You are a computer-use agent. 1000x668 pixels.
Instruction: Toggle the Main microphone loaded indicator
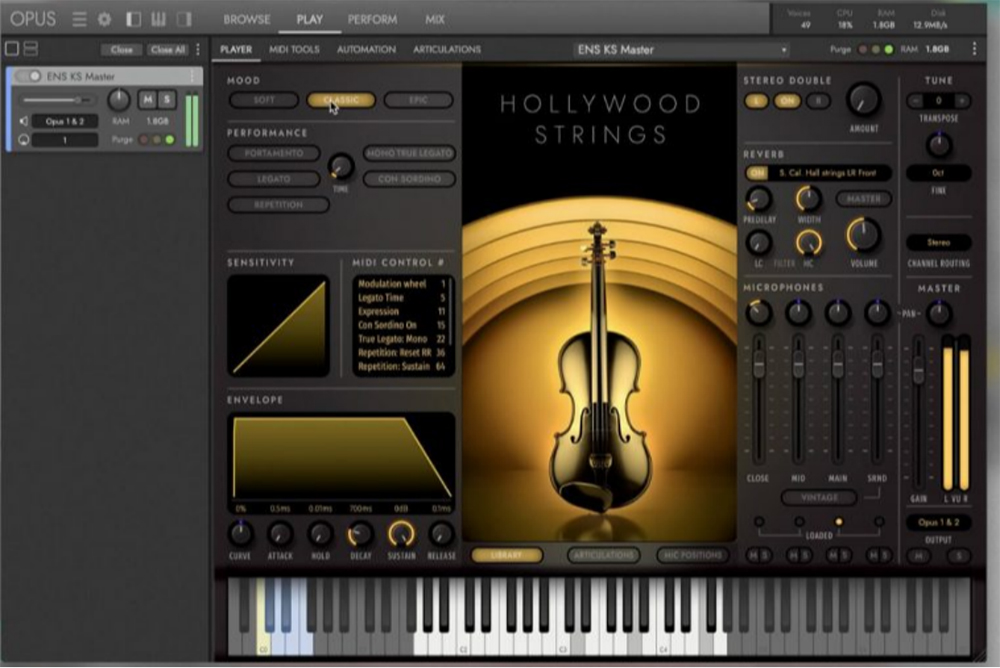click(838, 522)
